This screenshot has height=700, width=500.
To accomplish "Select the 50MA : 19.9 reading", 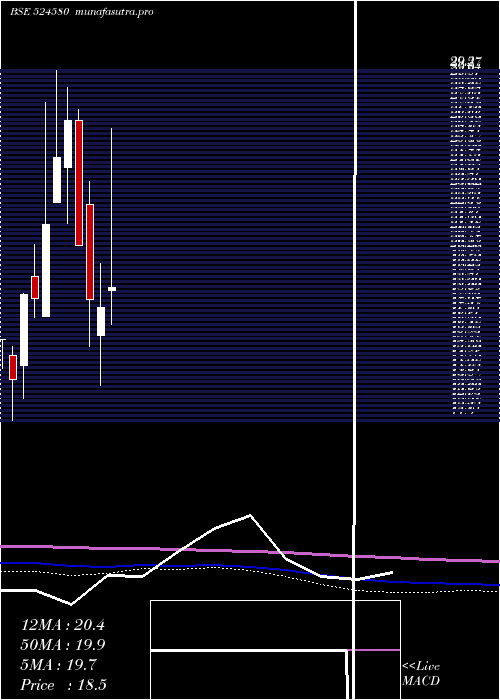I will tap(63, 645).
